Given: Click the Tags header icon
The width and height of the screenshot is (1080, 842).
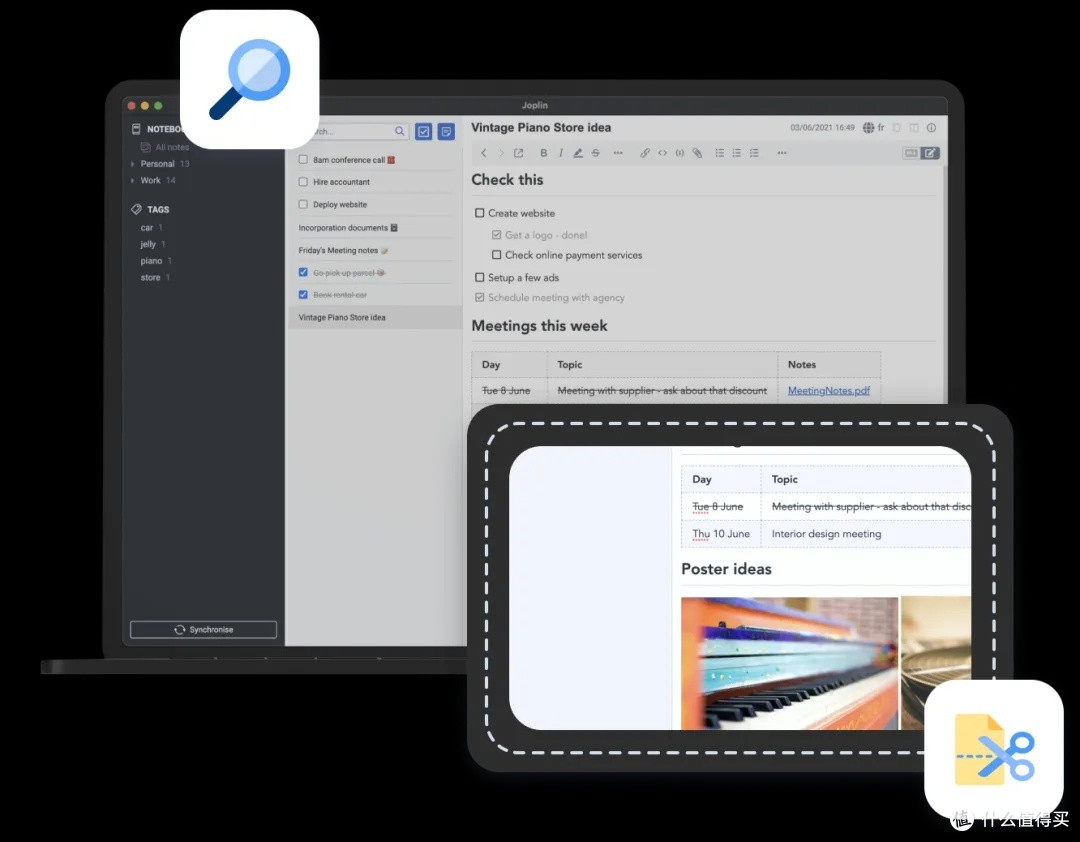Looking at the screenshot, I should 136,209.
